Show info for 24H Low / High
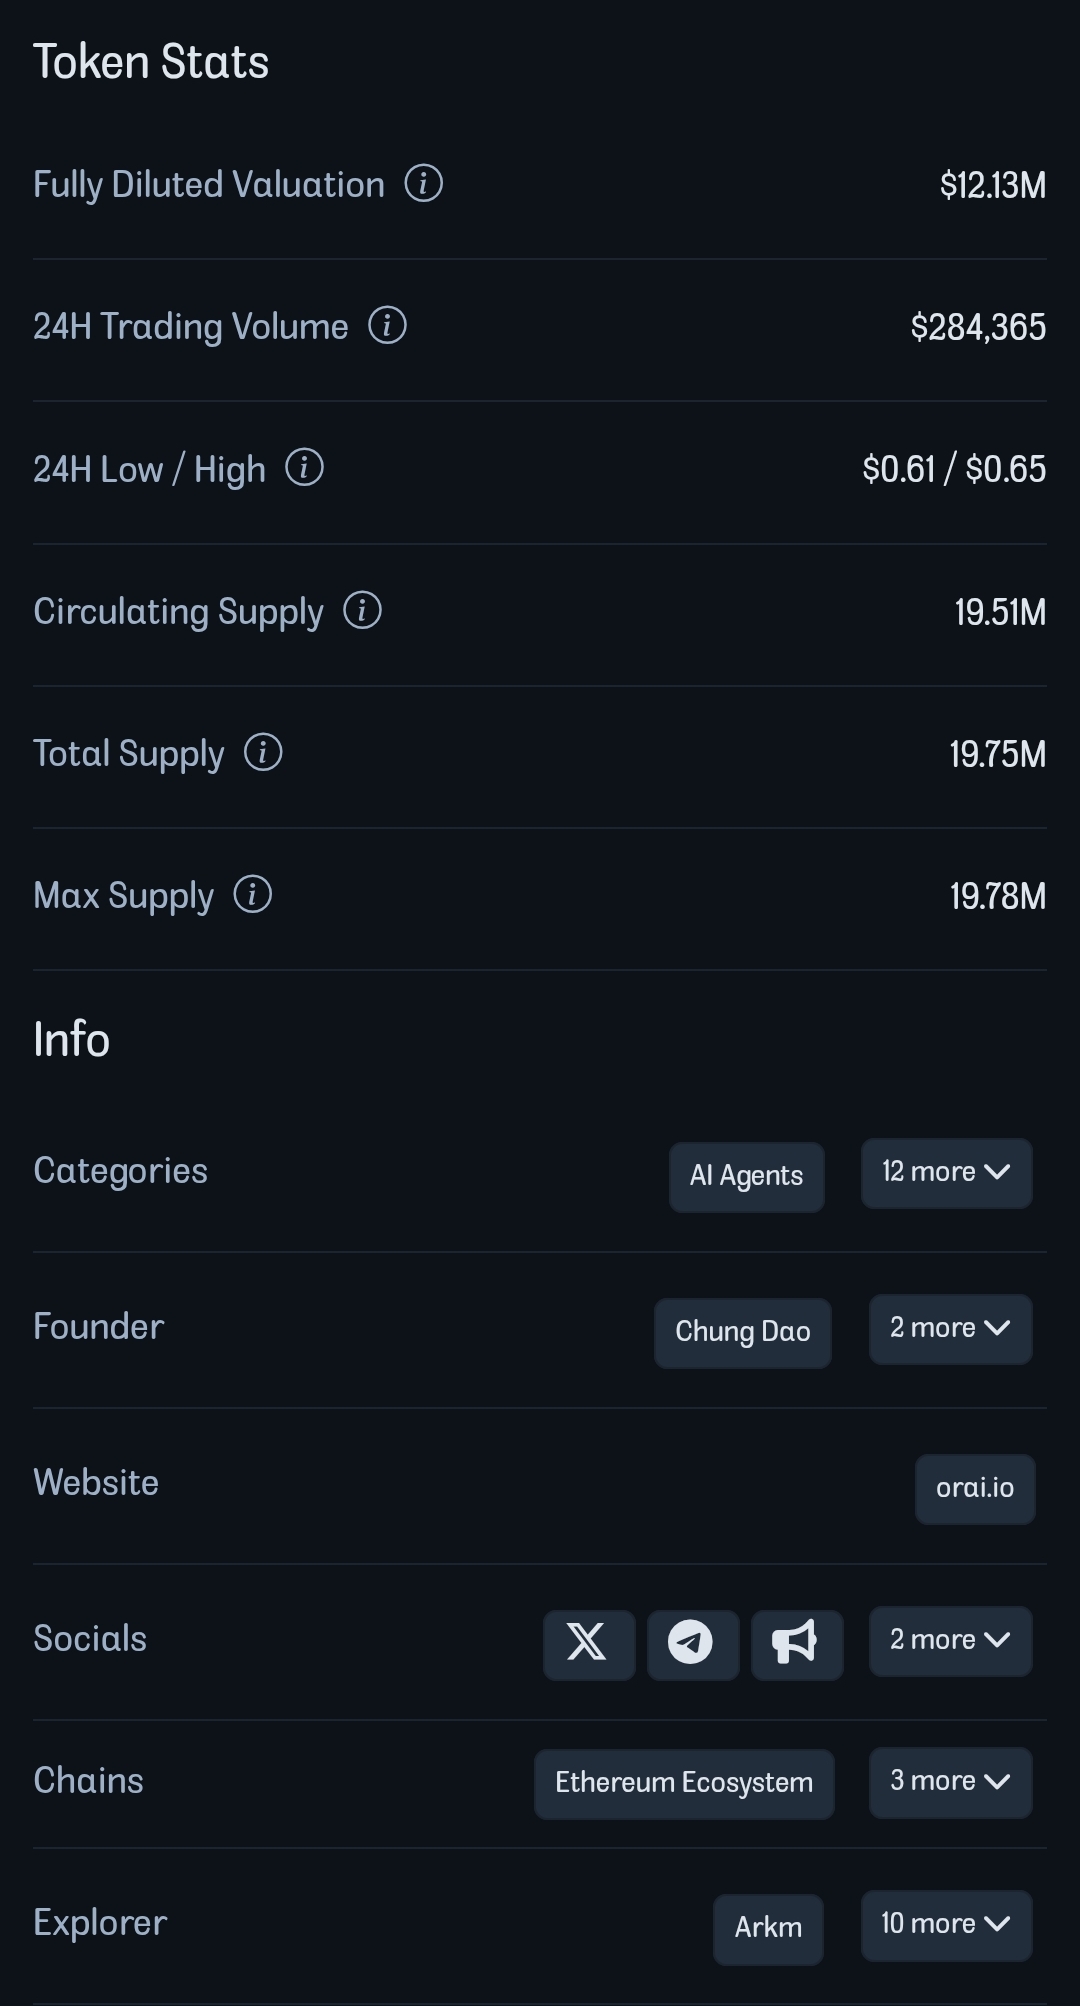The image size is (1080, 2006). [304, 468]
